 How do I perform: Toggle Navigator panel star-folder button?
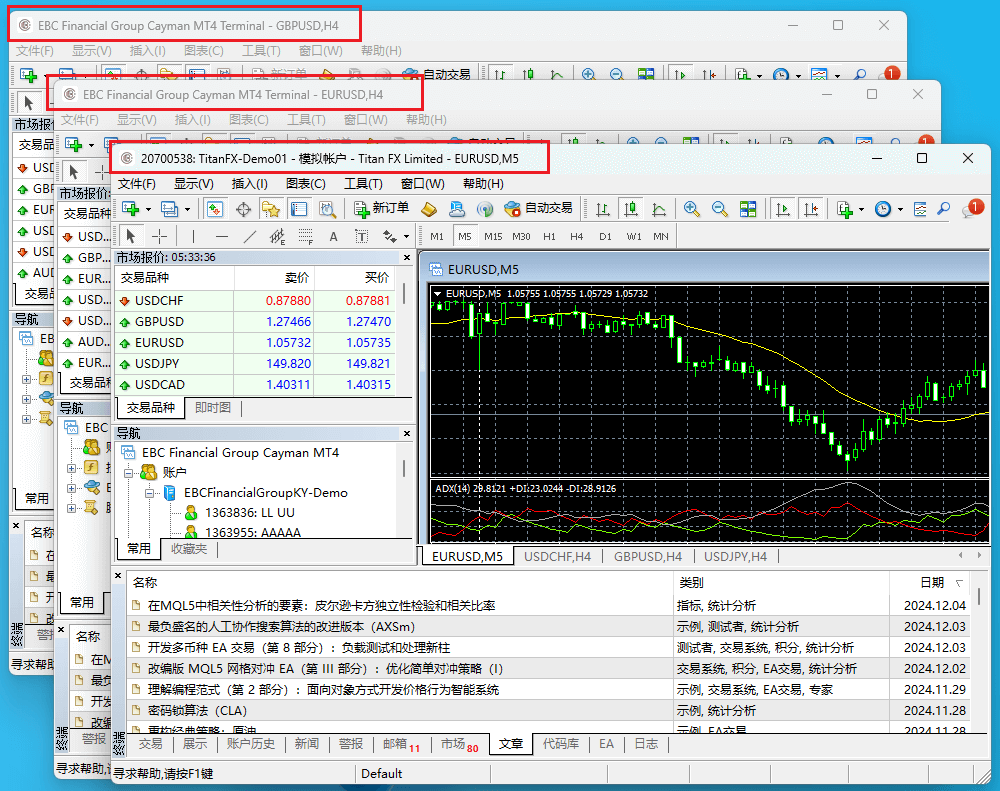[x=271, y=209]
